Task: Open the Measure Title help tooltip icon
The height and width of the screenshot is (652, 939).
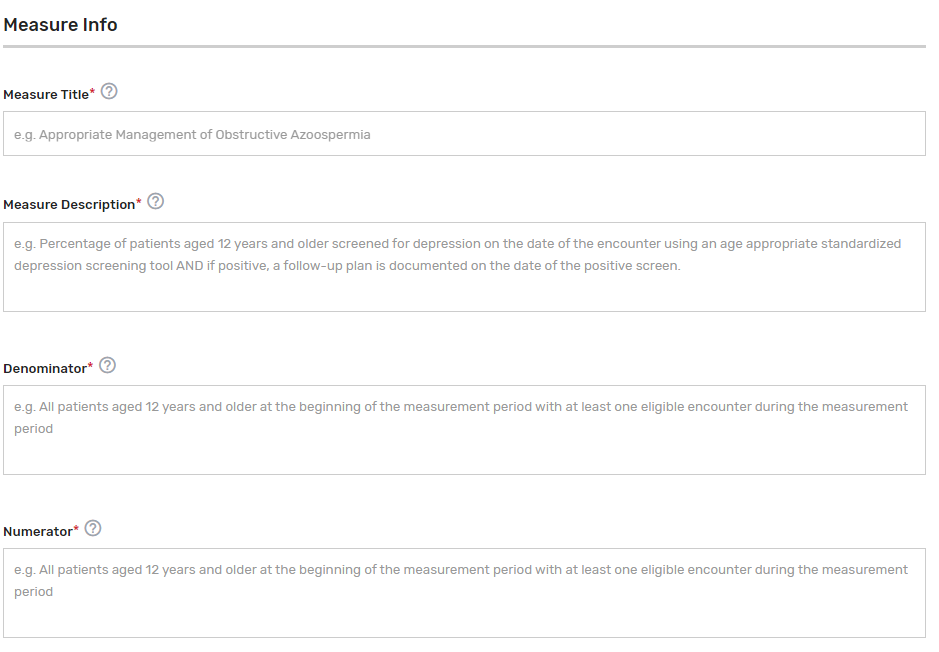Action: [x=110, y=92]
